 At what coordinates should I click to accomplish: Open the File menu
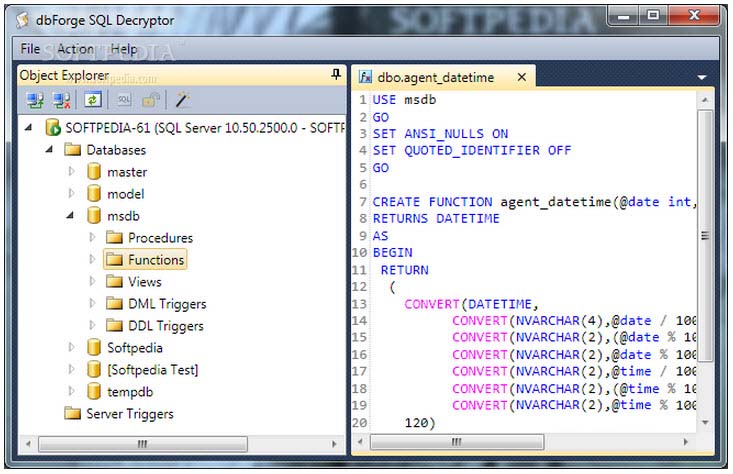click(x=30, y=48)
